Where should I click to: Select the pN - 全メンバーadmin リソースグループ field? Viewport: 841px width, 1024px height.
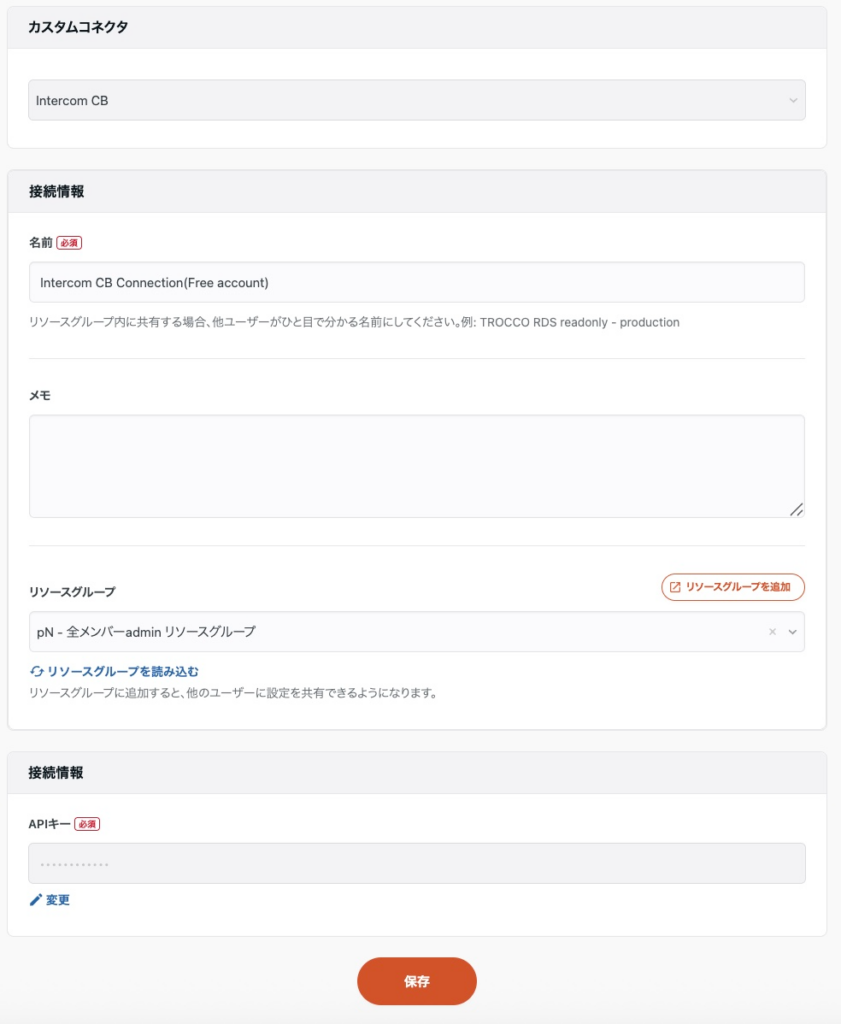[x=390, y=632]
